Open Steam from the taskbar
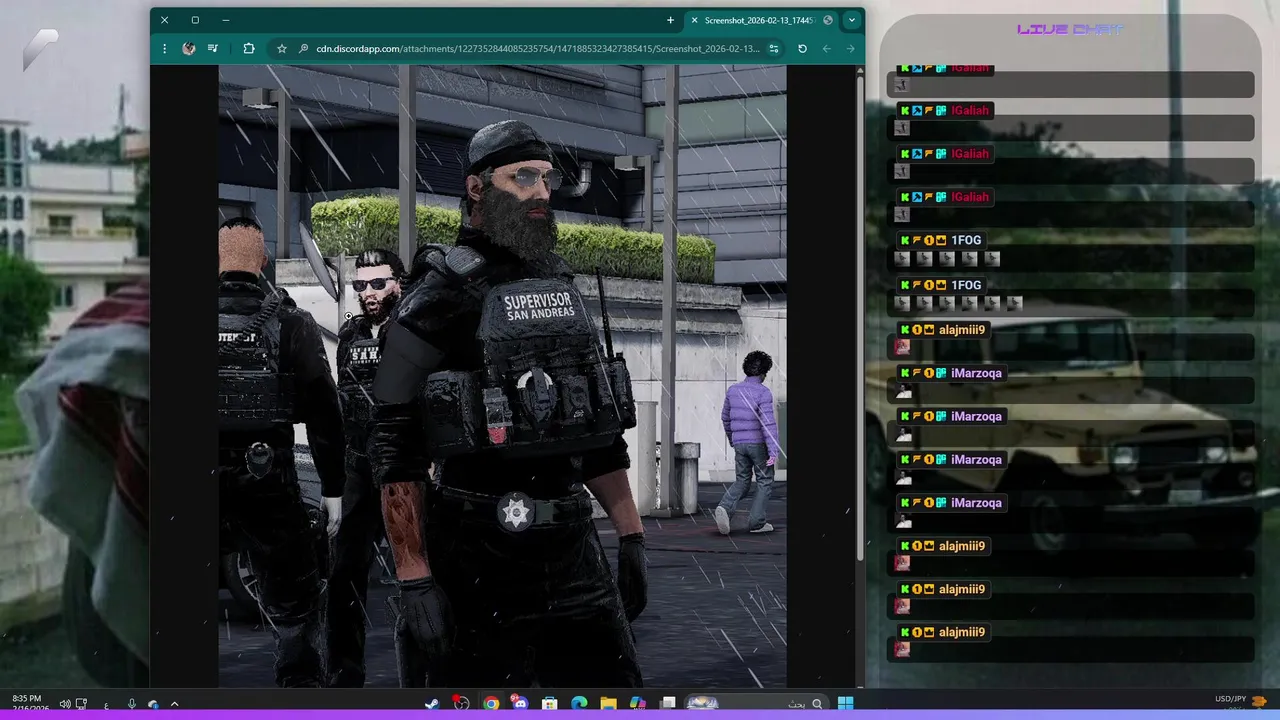Viewport: 1280px width, 720px height. 431,704
